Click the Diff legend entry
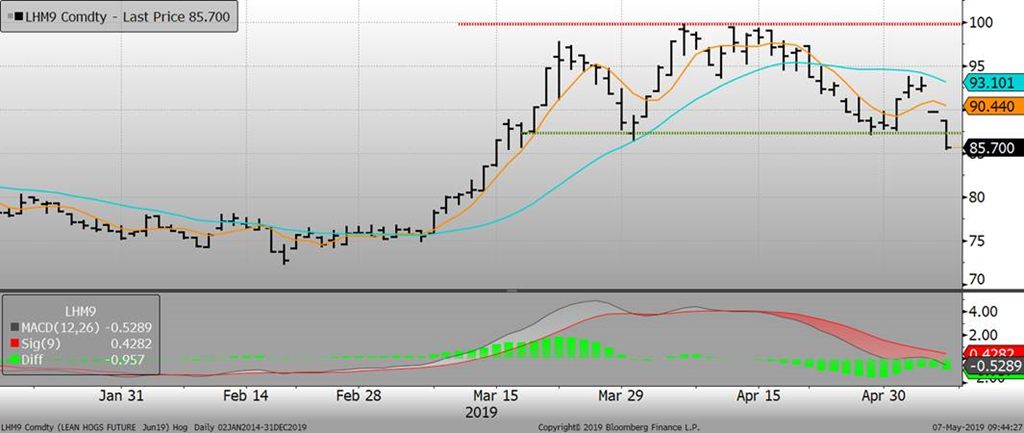Image resolution: width=1024 pixels, height=433 pixels. coord(34,358)
